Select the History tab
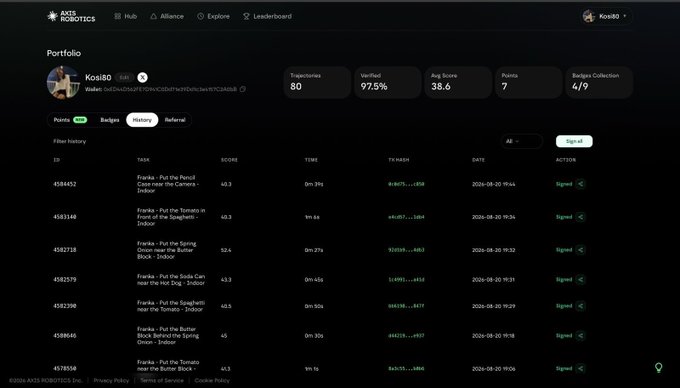 (142, 120)
